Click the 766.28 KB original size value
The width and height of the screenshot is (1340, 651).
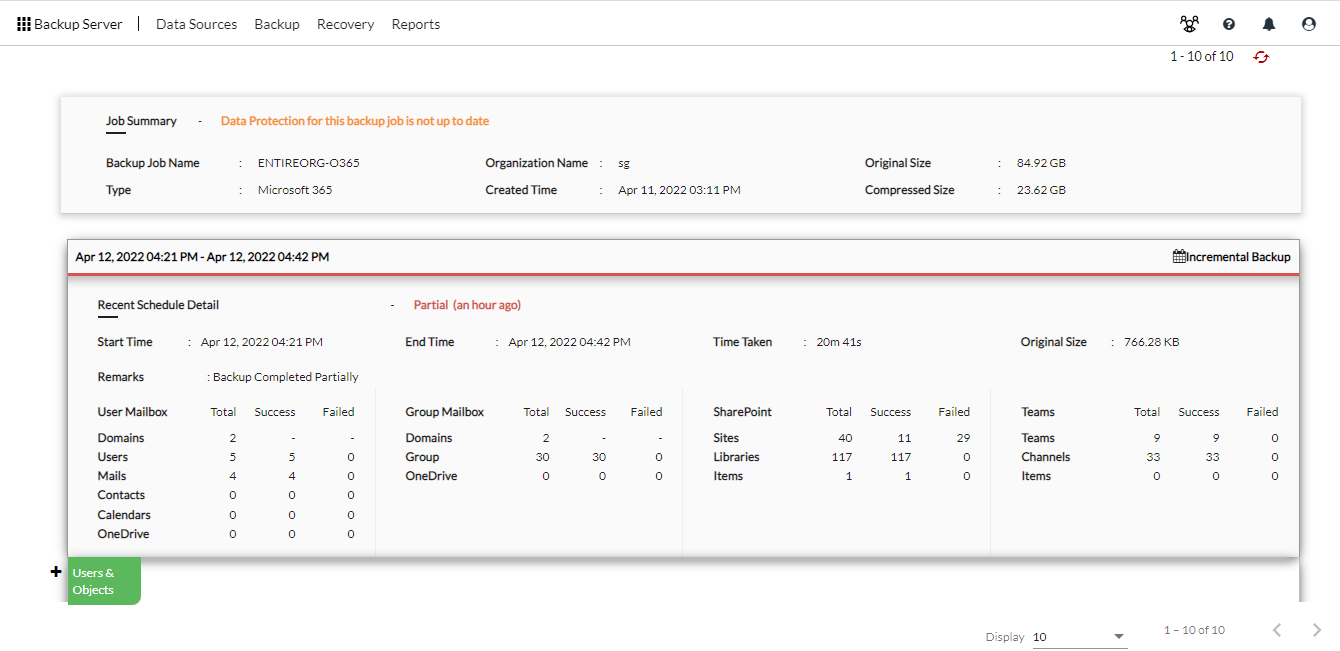[1152, 342]
